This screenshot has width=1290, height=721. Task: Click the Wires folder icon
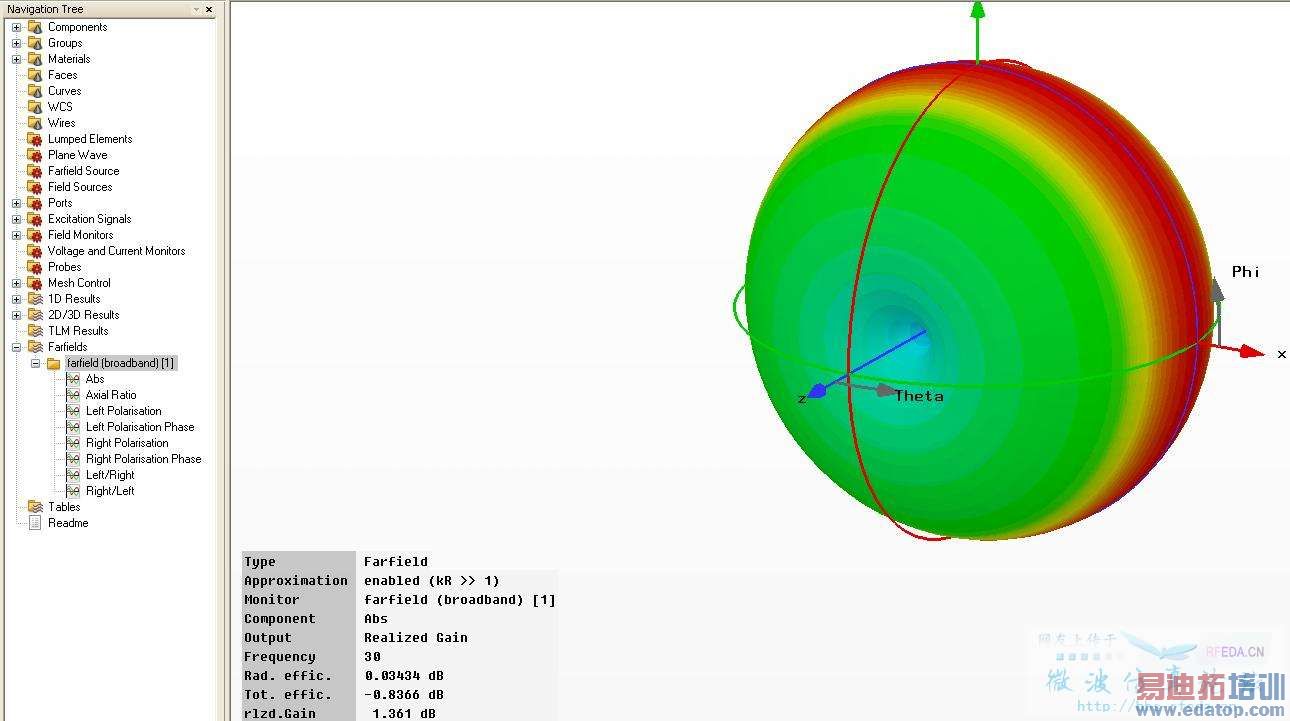pyautogui.click(x=35, y=123)
